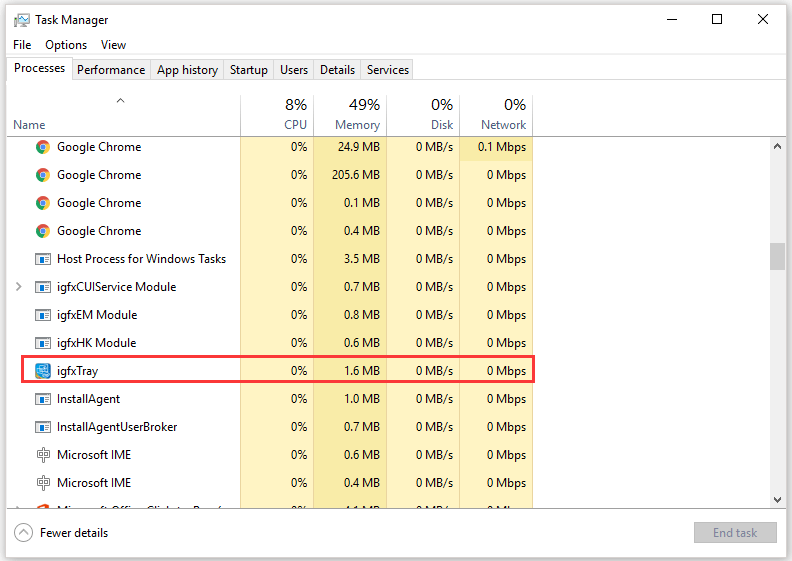This screenshot has height=561, width=792.
Task: Select the igfxHK Module process
Action: point(96,343)
